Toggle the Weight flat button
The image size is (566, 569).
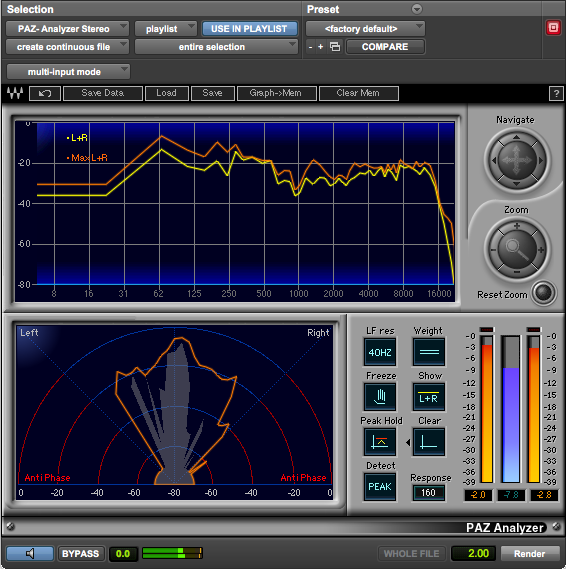click(x=429, y=352)
